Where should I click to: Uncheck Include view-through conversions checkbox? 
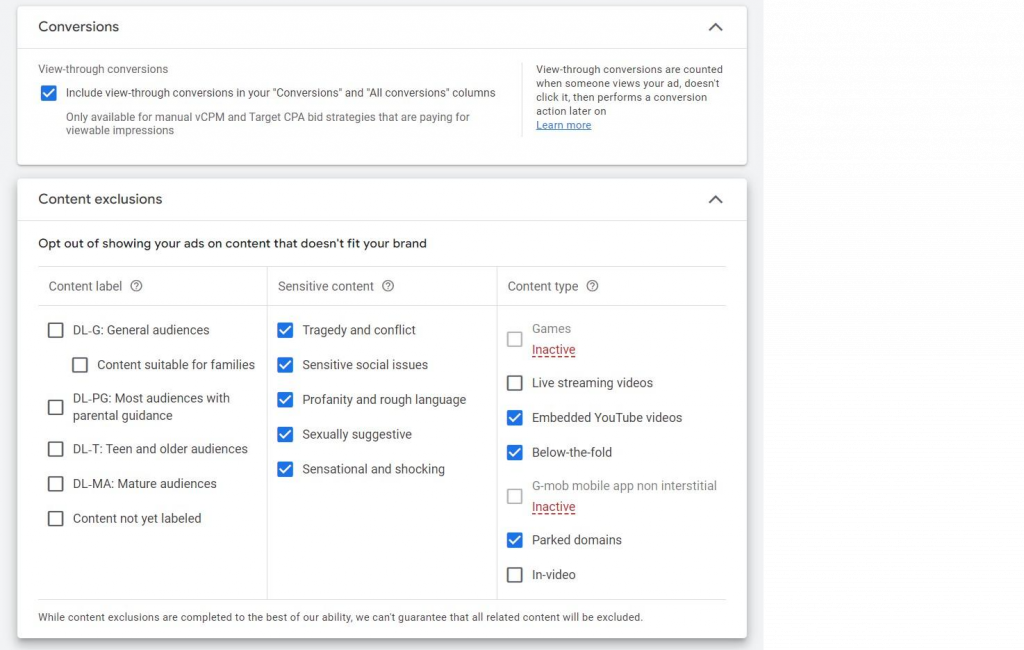pyautogui.click(x=49, y=93)
